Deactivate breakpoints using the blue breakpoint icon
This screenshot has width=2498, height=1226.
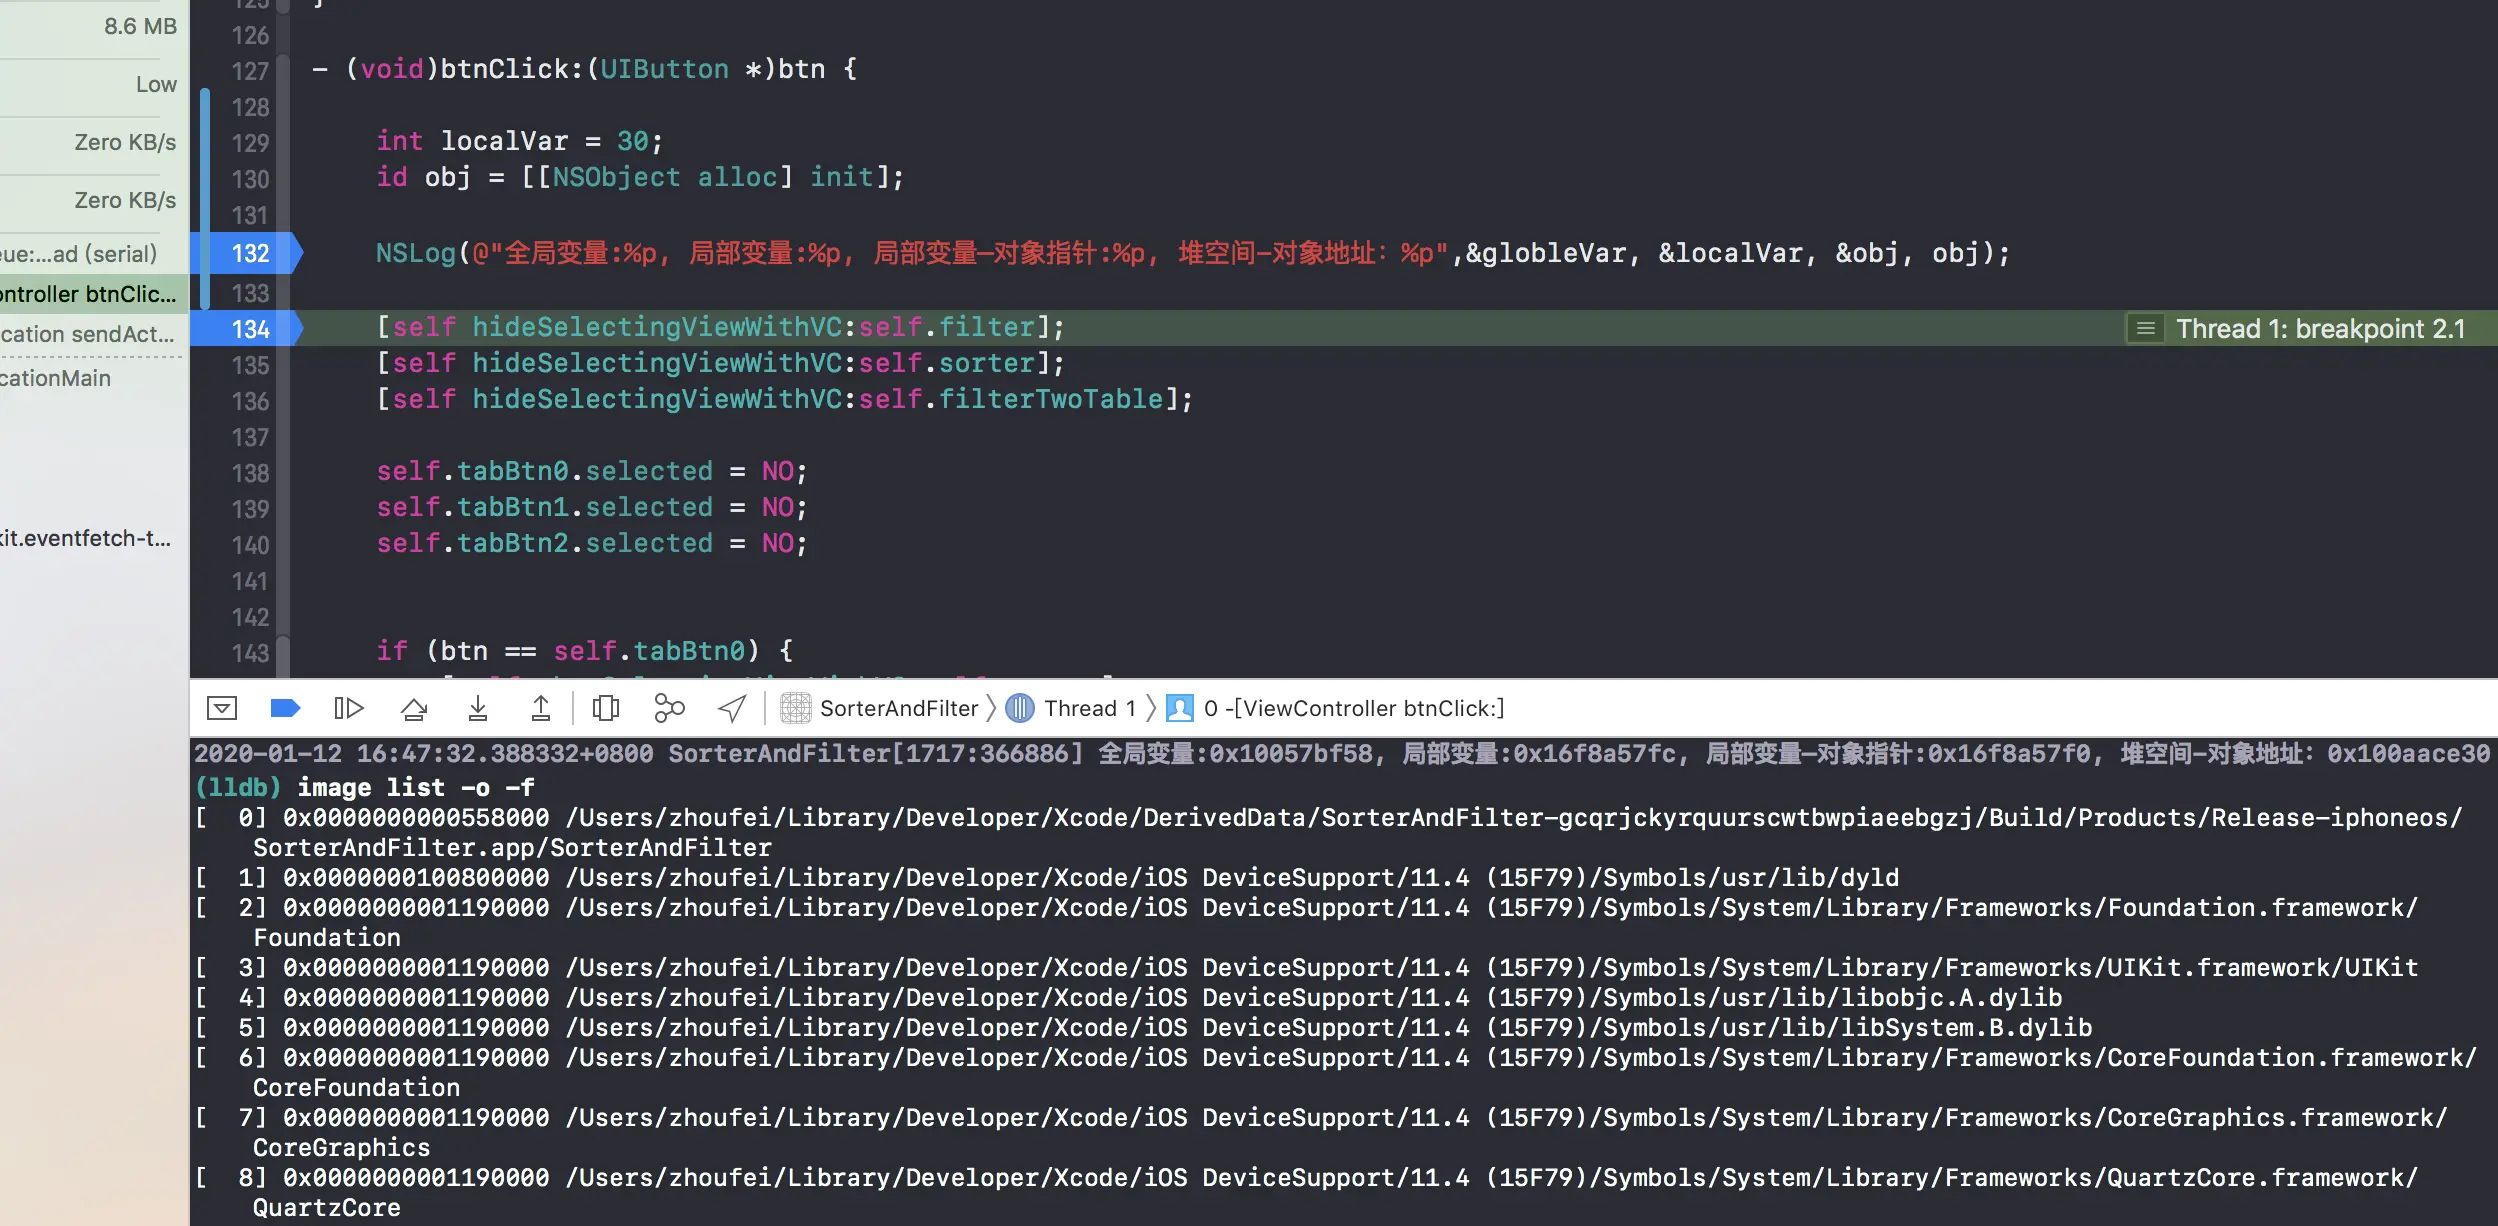285,709
